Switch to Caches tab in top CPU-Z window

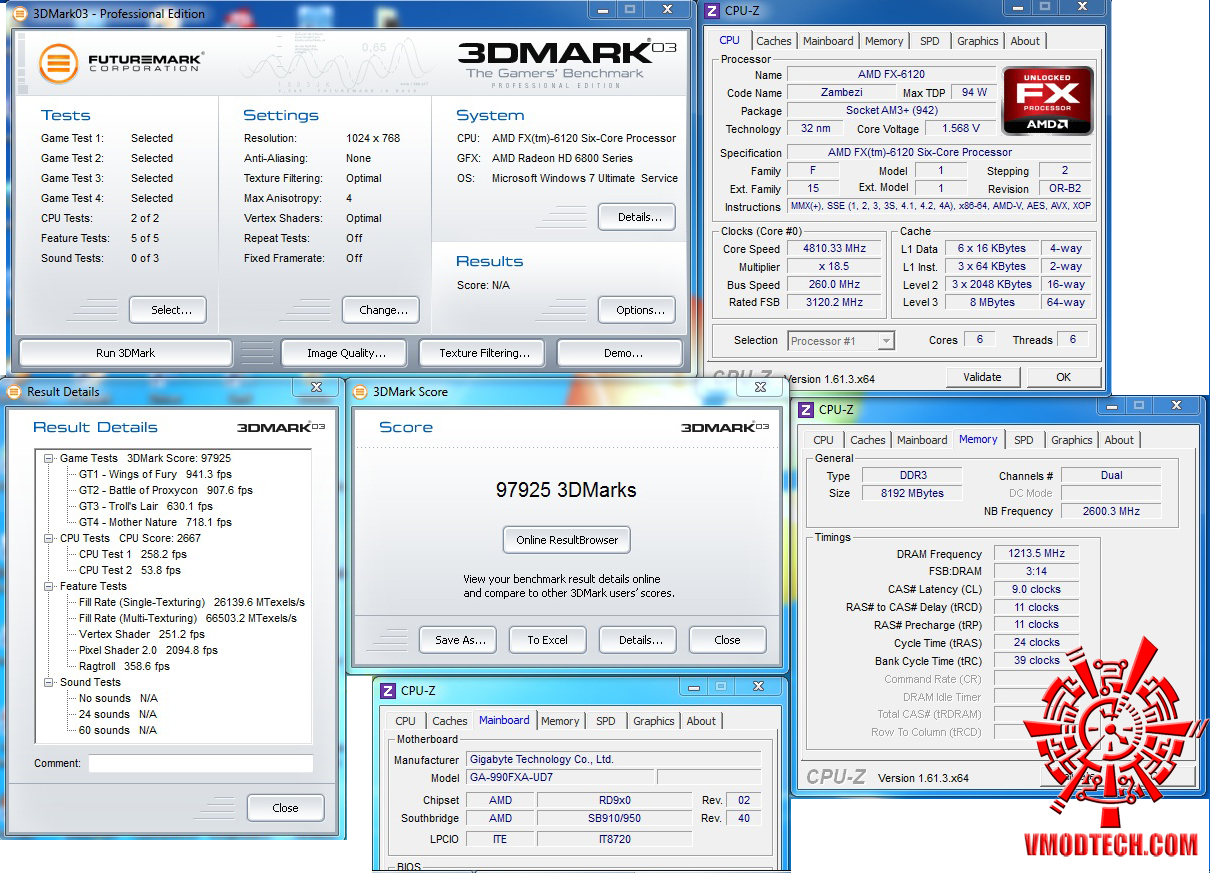tap(773, 41)
